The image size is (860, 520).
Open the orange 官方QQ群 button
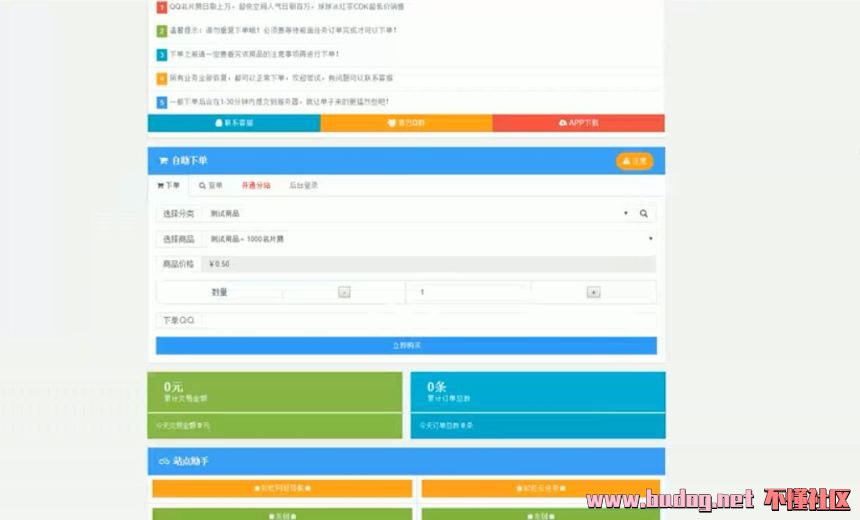point(406,123)
